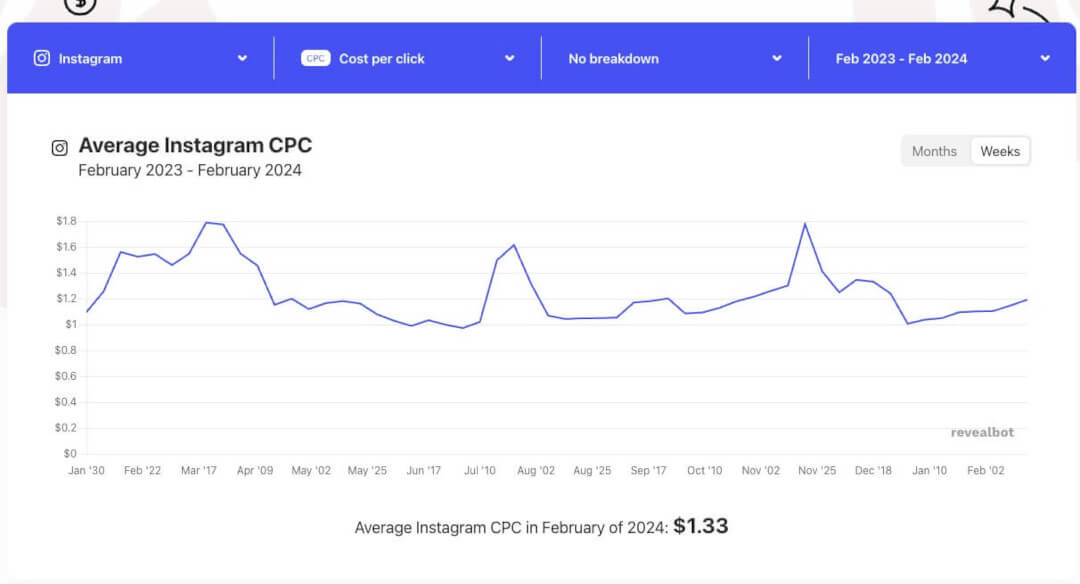Click the revealbot watermark logo
The image size is (1080, 584).
pyautogui.click(x=981, y=432)
